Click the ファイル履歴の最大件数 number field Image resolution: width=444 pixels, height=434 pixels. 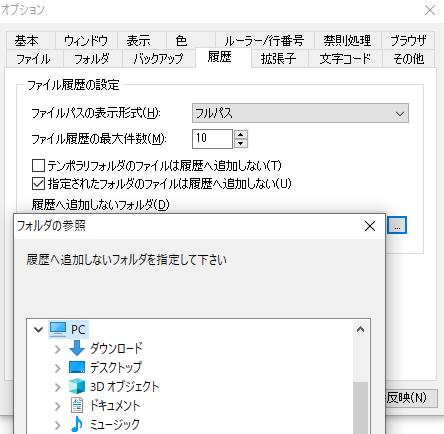pos(212,139)
